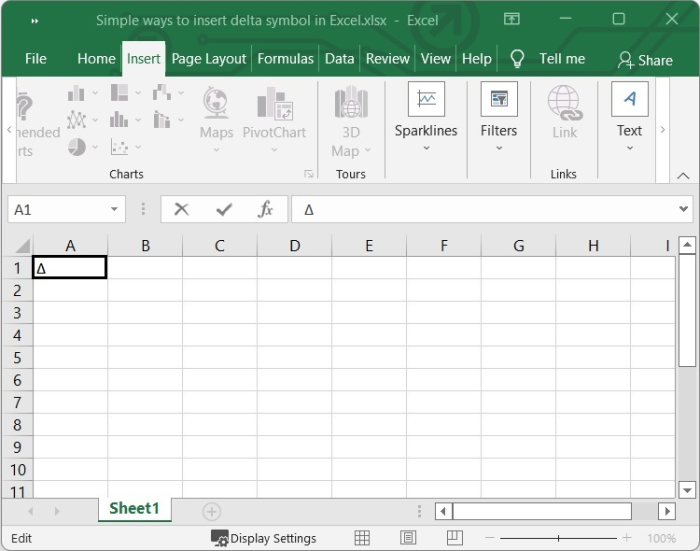Viewport: 700px width, 551px height.
Task: Switch to Normal view in status bar
Action: click(362, 538)
